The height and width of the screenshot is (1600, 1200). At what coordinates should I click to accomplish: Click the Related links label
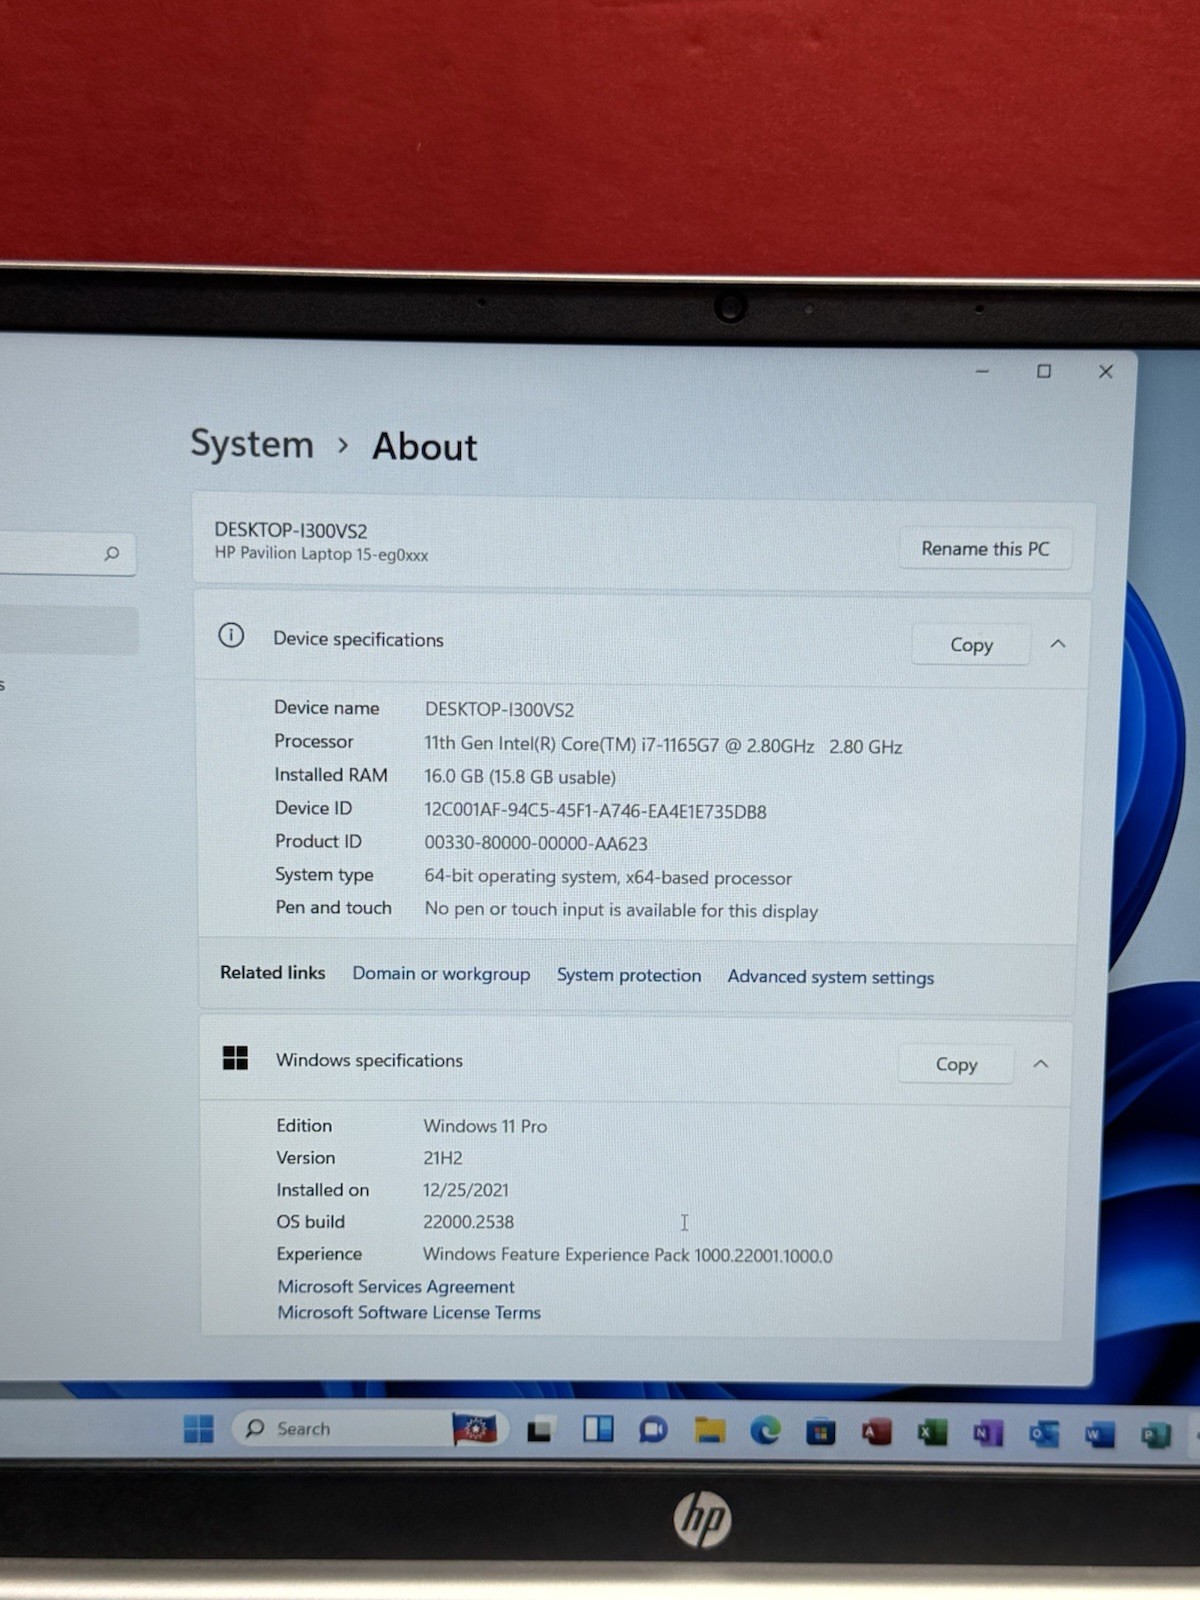272,972
